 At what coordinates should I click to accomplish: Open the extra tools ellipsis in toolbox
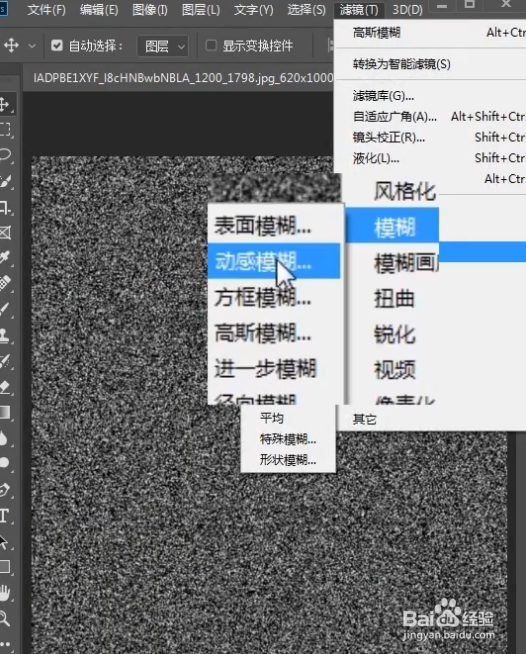click(5, 644)
